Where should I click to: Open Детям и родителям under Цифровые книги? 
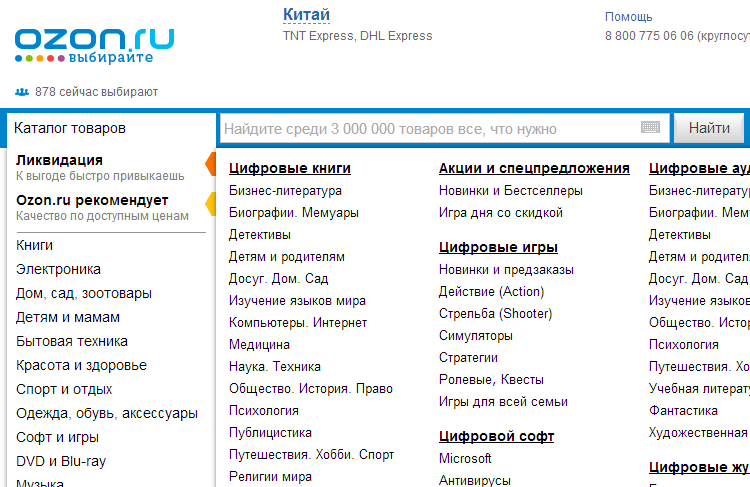pos(287,256)
